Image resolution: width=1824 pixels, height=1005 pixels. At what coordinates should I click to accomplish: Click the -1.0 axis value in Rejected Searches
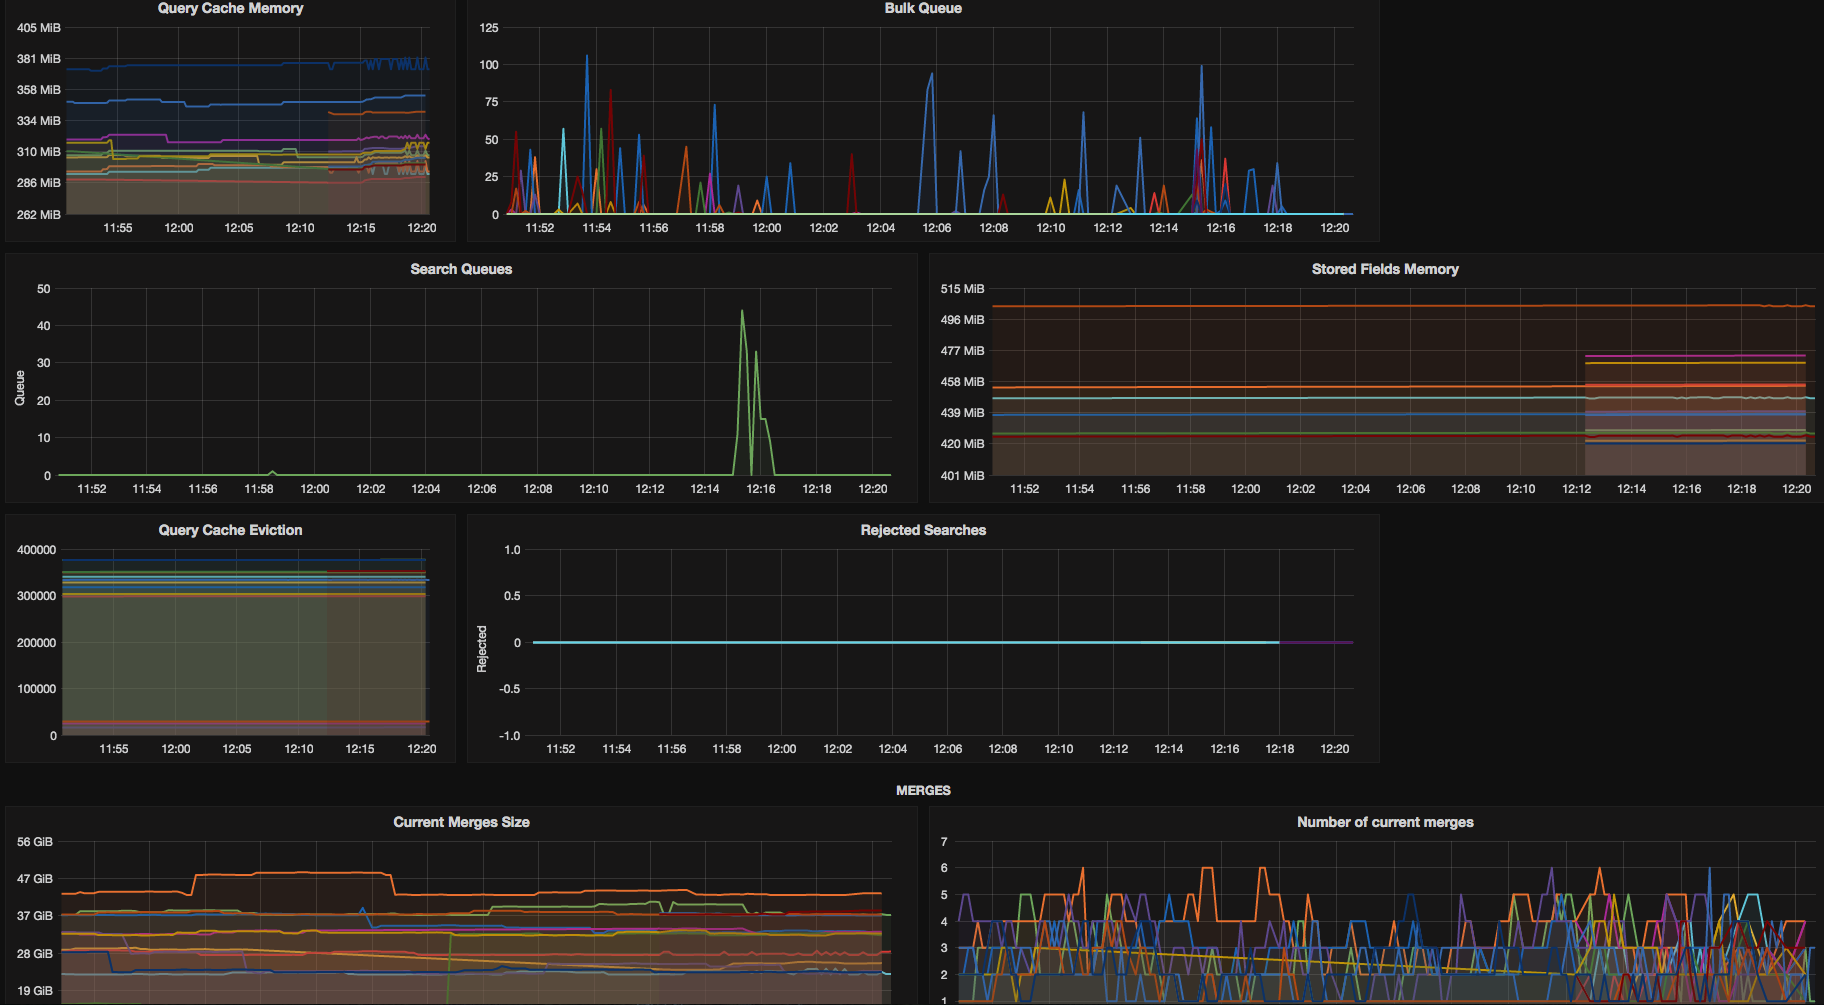(x=510, y=736)
